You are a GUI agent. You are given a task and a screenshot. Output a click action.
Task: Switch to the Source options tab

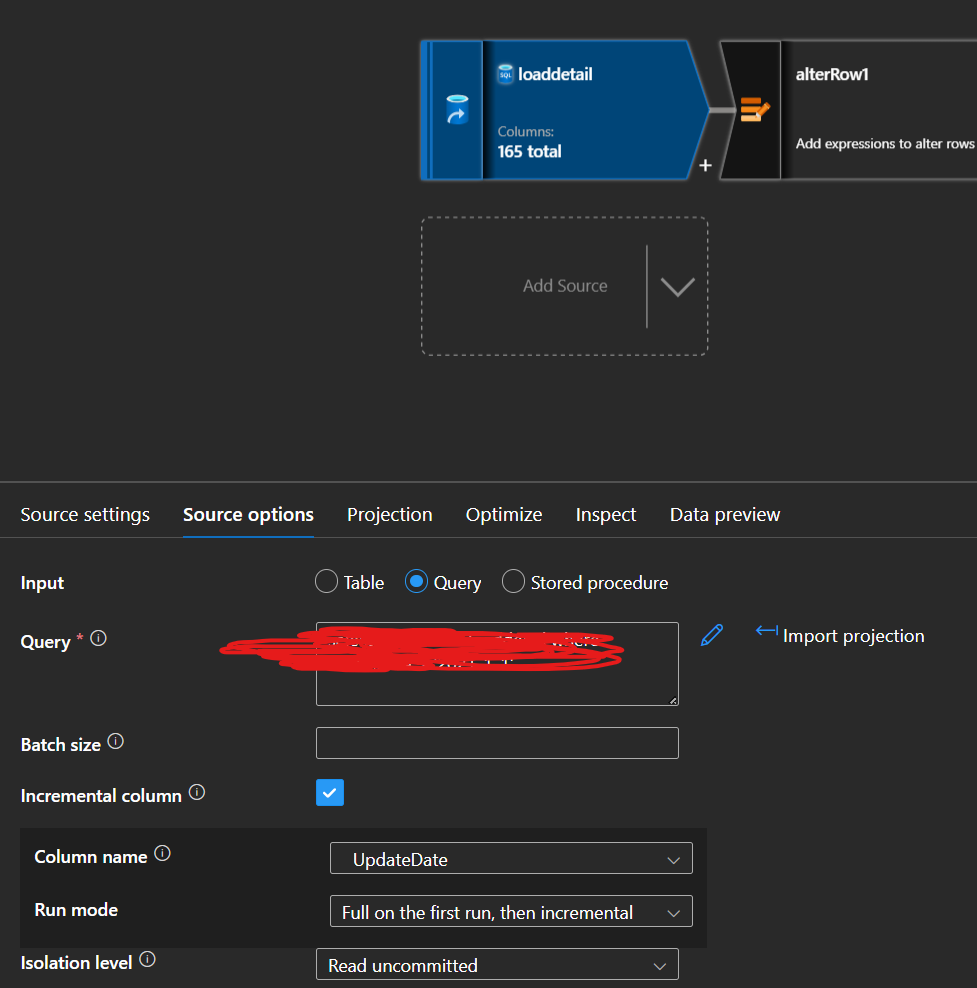tap(248, 515)
